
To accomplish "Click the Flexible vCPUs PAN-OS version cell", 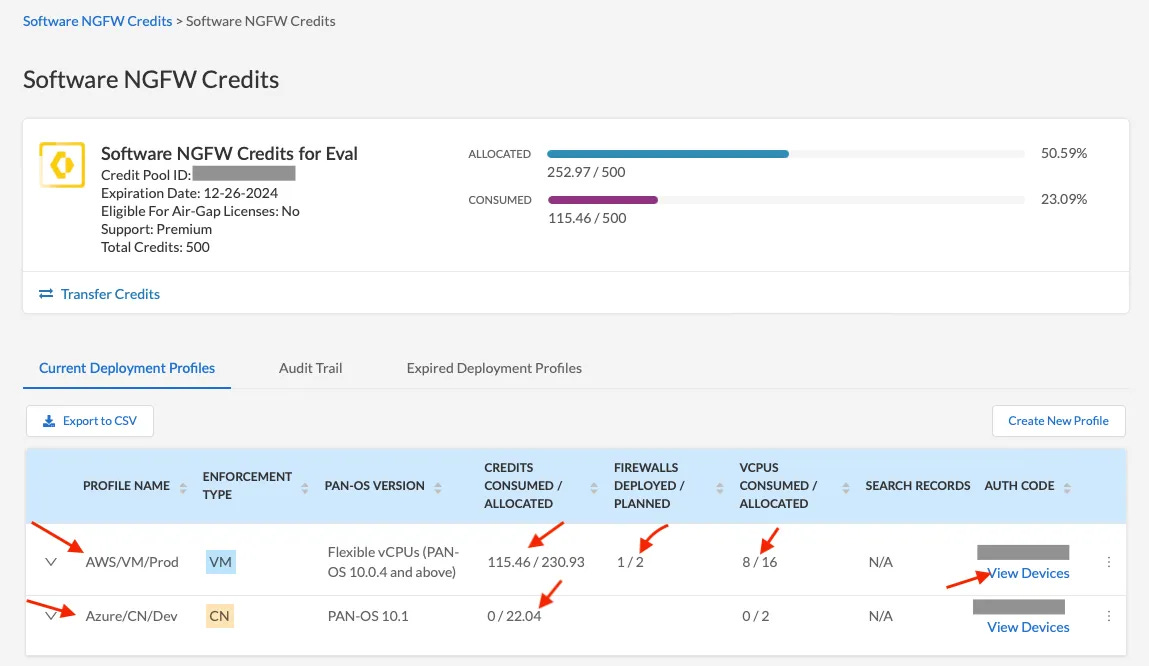I will [393, 562].
